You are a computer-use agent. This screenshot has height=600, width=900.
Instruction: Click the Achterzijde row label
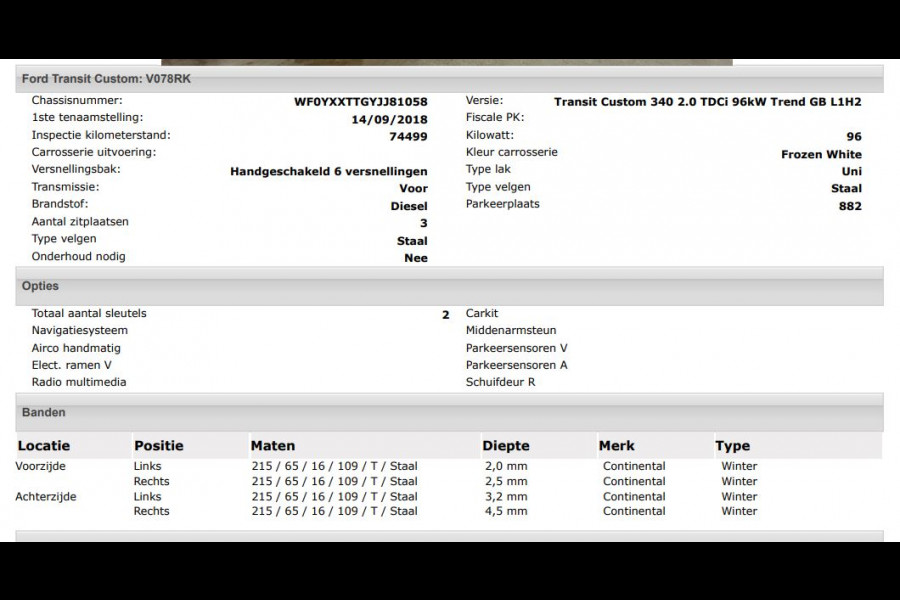pos(46,496)
